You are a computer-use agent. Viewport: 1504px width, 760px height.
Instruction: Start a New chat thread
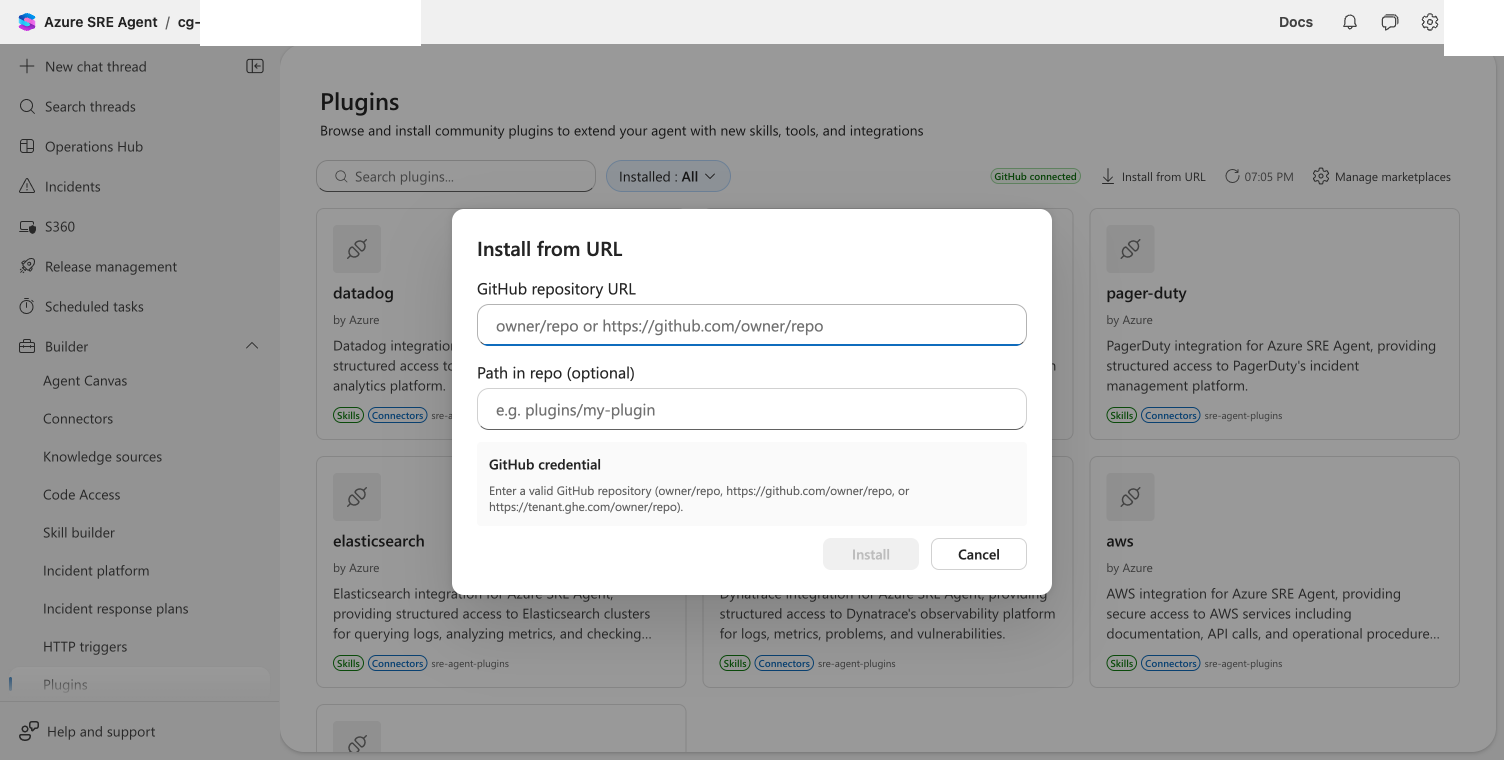pos(96,66)
